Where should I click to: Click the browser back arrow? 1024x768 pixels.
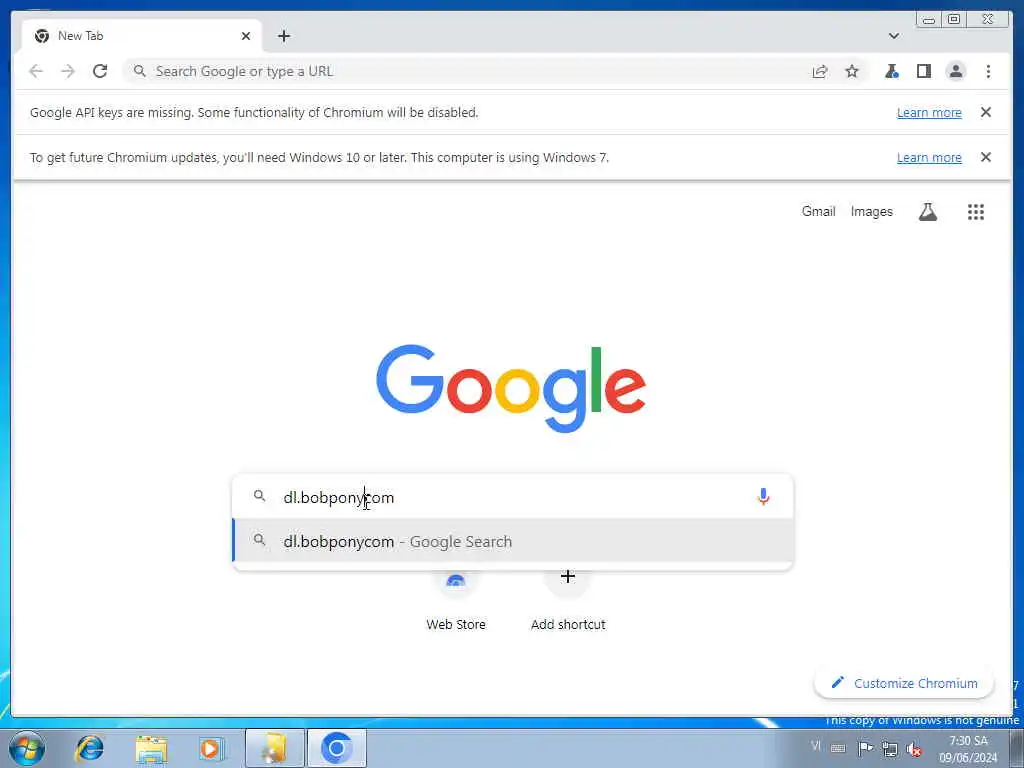pos(36,71)
